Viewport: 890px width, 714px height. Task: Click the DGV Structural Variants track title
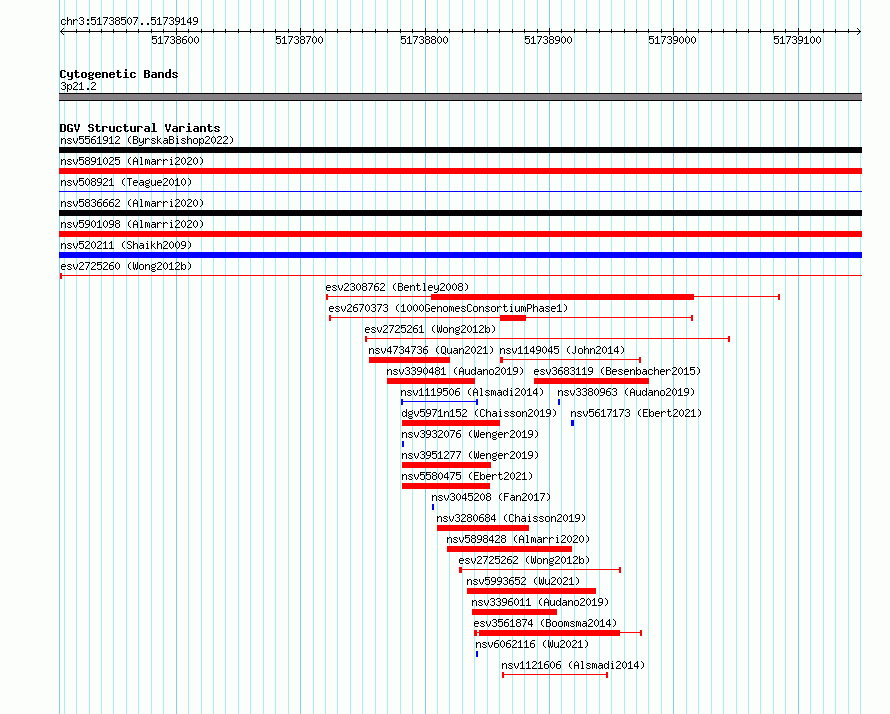tap(140, 128)
